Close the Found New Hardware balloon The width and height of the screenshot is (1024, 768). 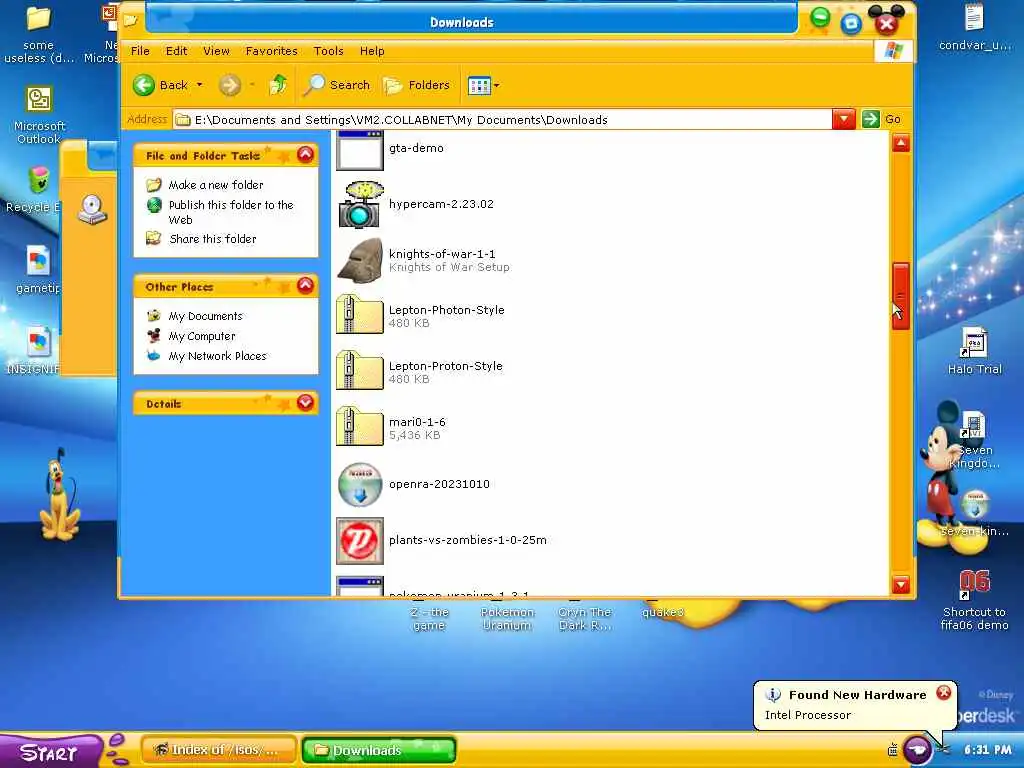944,693
